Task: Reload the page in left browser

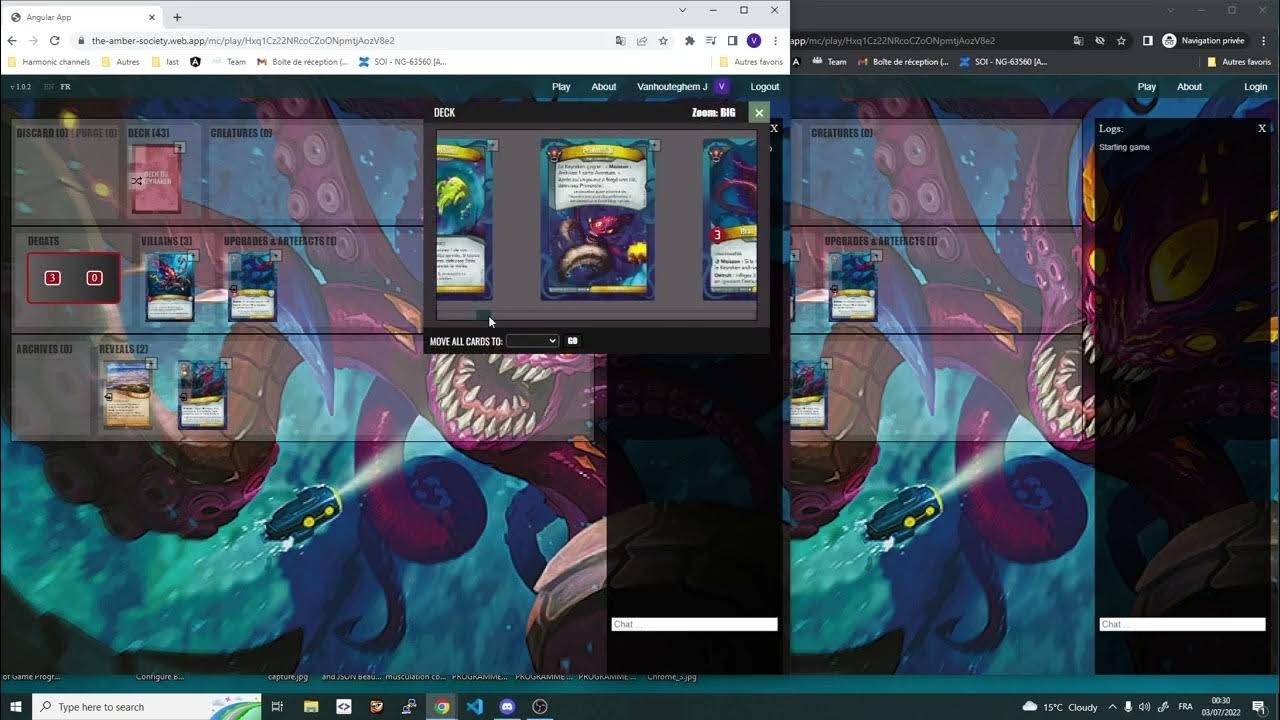Action: point(54,41)
